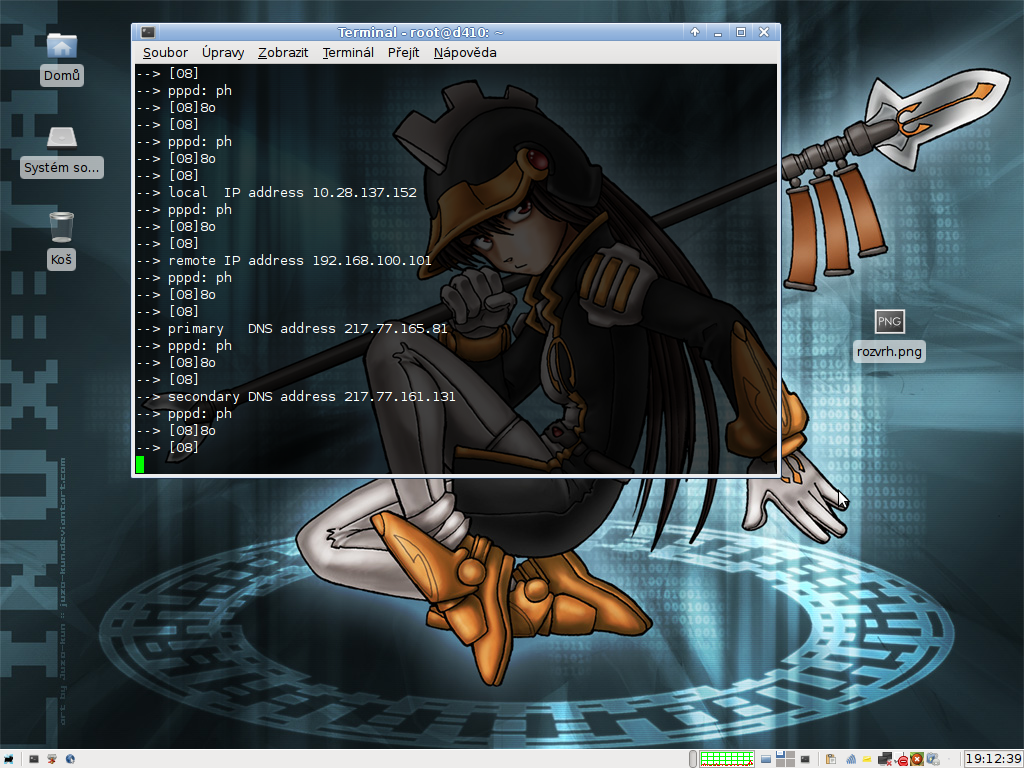
Task: Launch the terminal from the panel launcher
Action: (x=34, y=759)
